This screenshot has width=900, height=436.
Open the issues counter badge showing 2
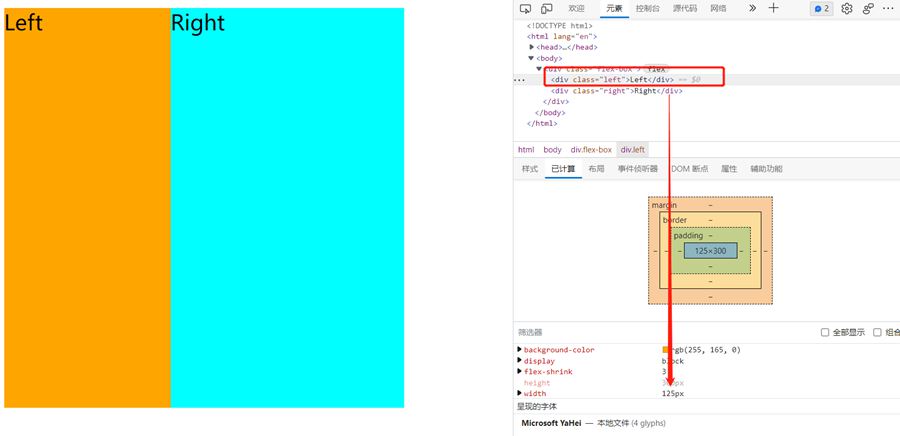(x=821, y=8)
